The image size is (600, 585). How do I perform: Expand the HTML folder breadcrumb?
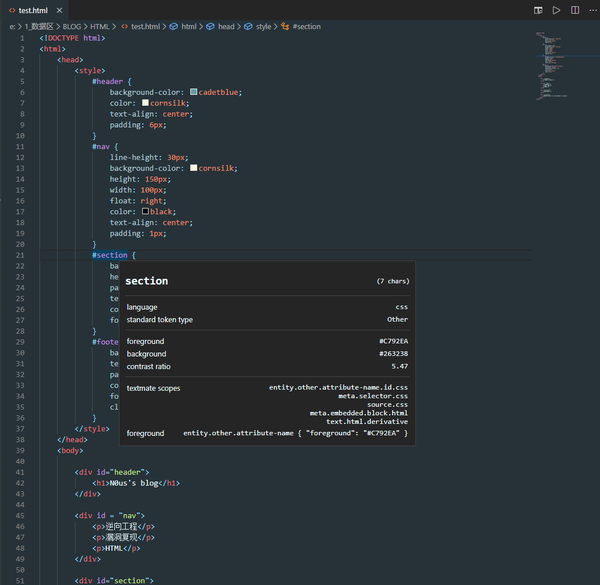tap(100, 26)
